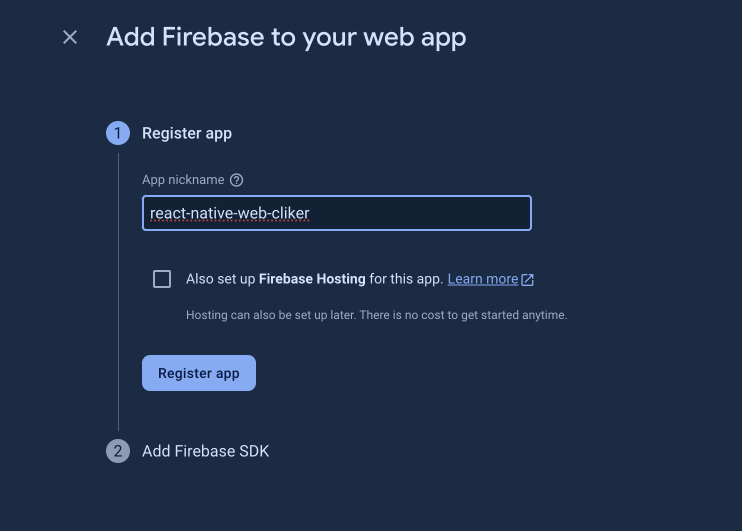This screenshot has height=531, width=742.
Task: Click the bold "Firebase Hosting" text
Action: [311, 279]
